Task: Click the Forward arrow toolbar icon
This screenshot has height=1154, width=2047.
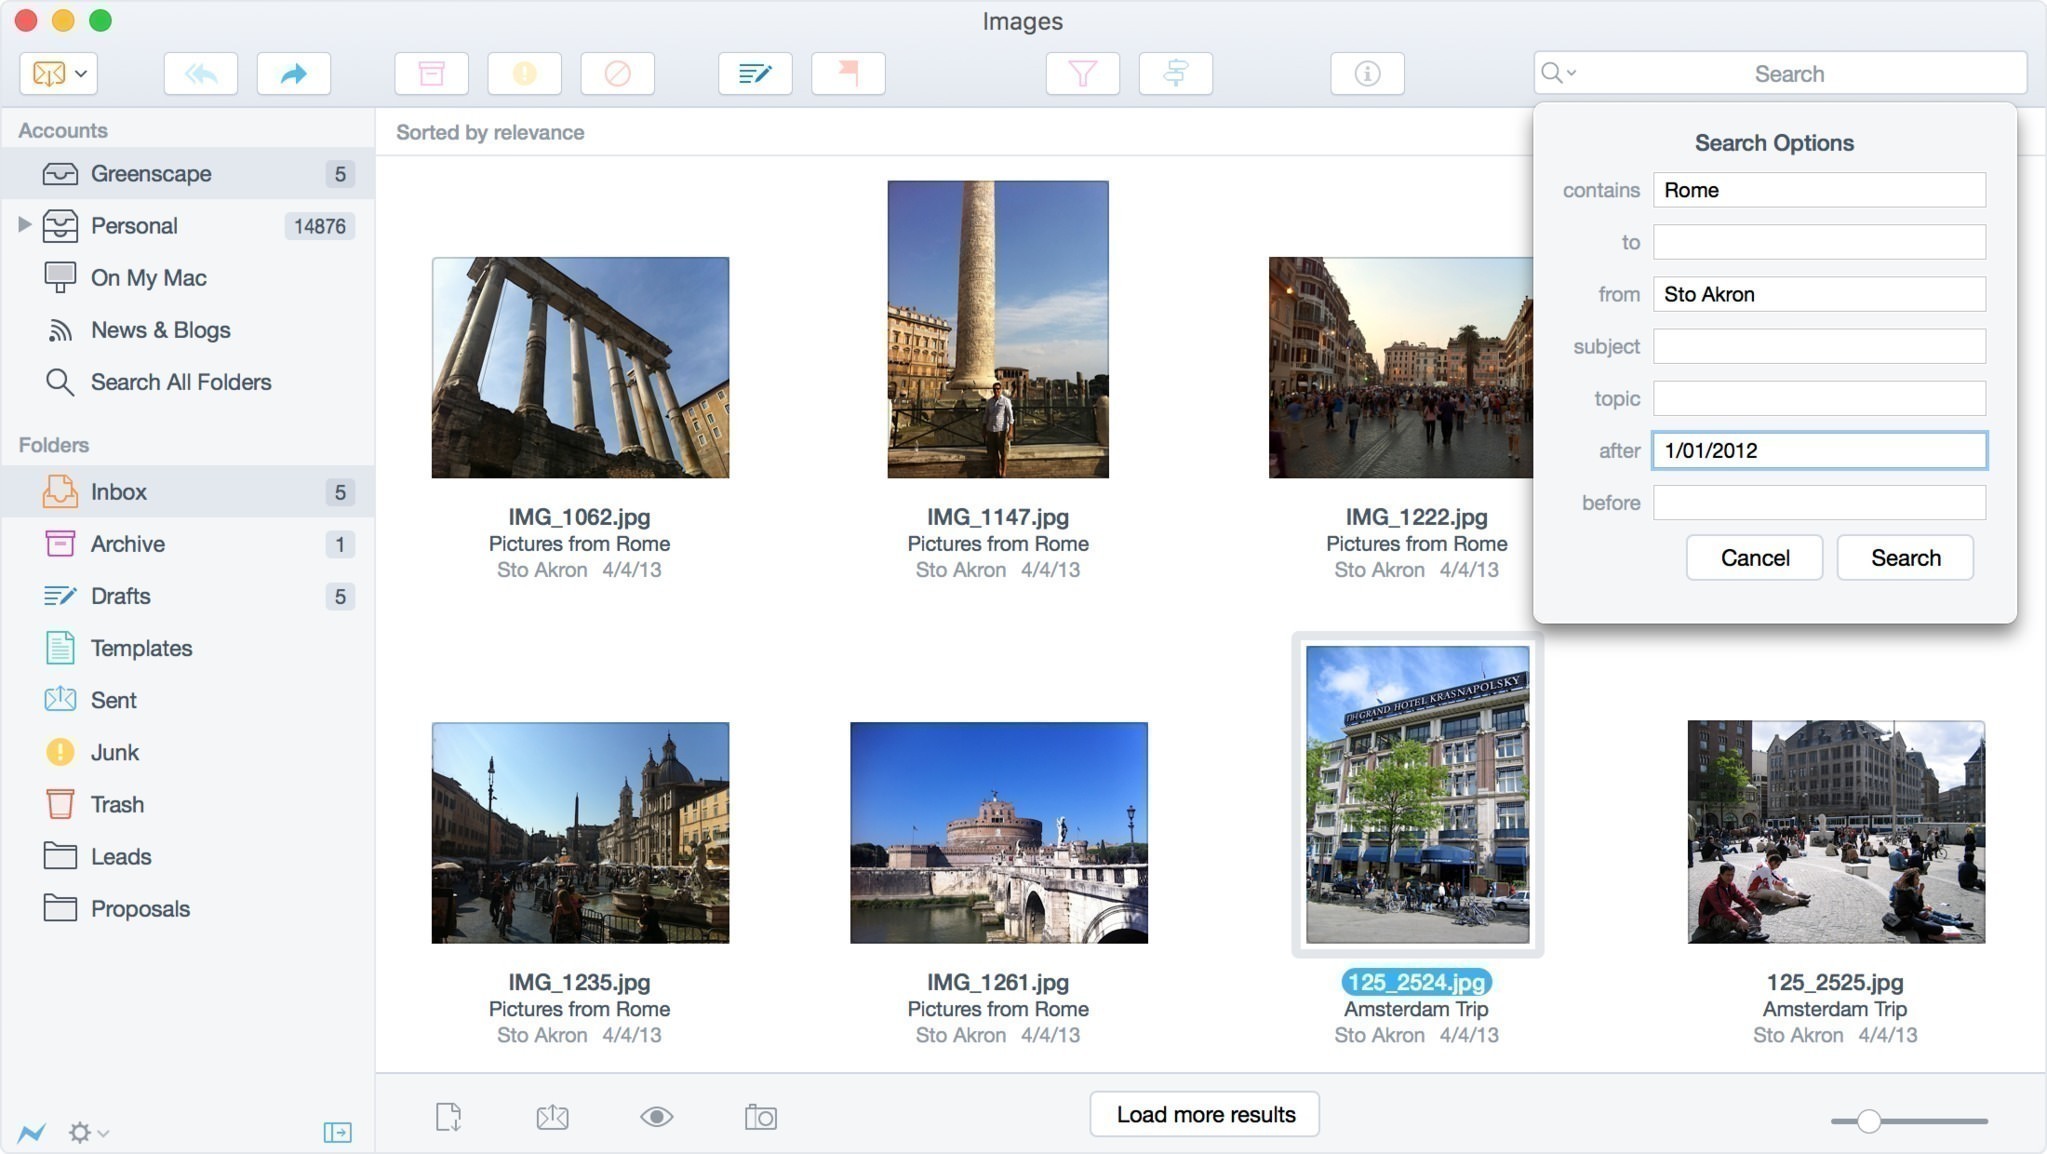Action: (293, 73)
